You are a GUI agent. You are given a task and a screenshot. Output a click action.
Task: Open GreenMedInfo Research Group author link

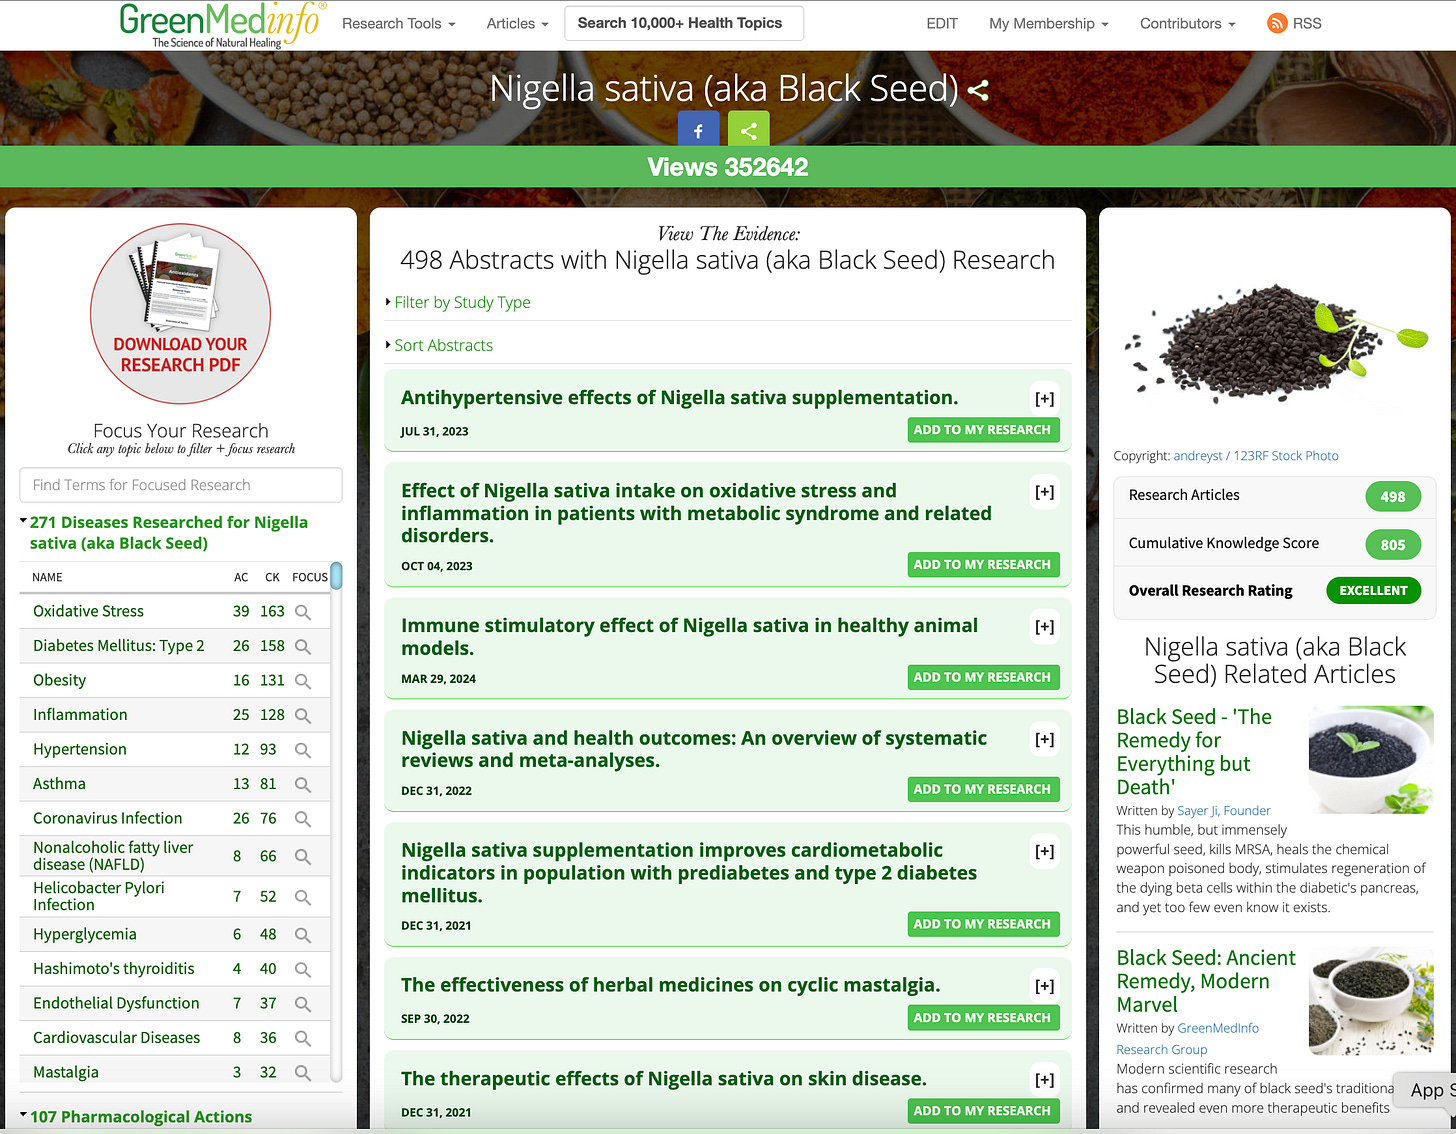tap(1188, 1038)
